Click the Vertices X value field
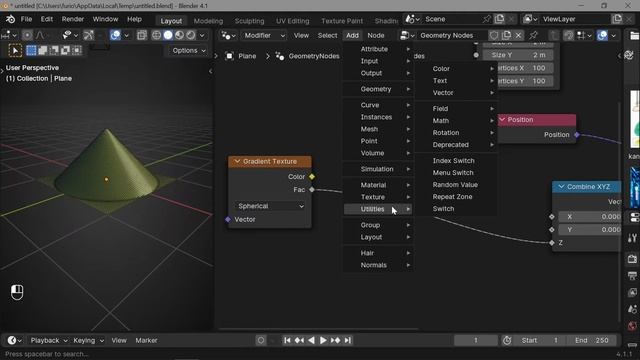This screenshot has height=360, width=640. point(525,68)
